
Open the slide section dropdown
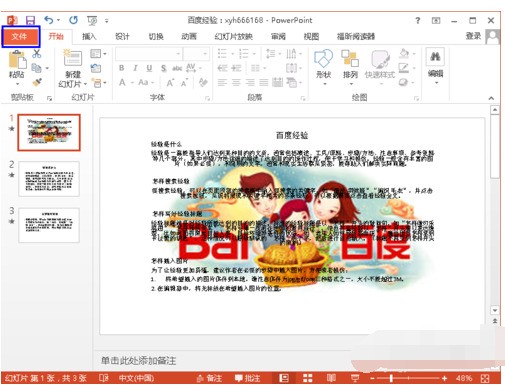click(99, 82)
